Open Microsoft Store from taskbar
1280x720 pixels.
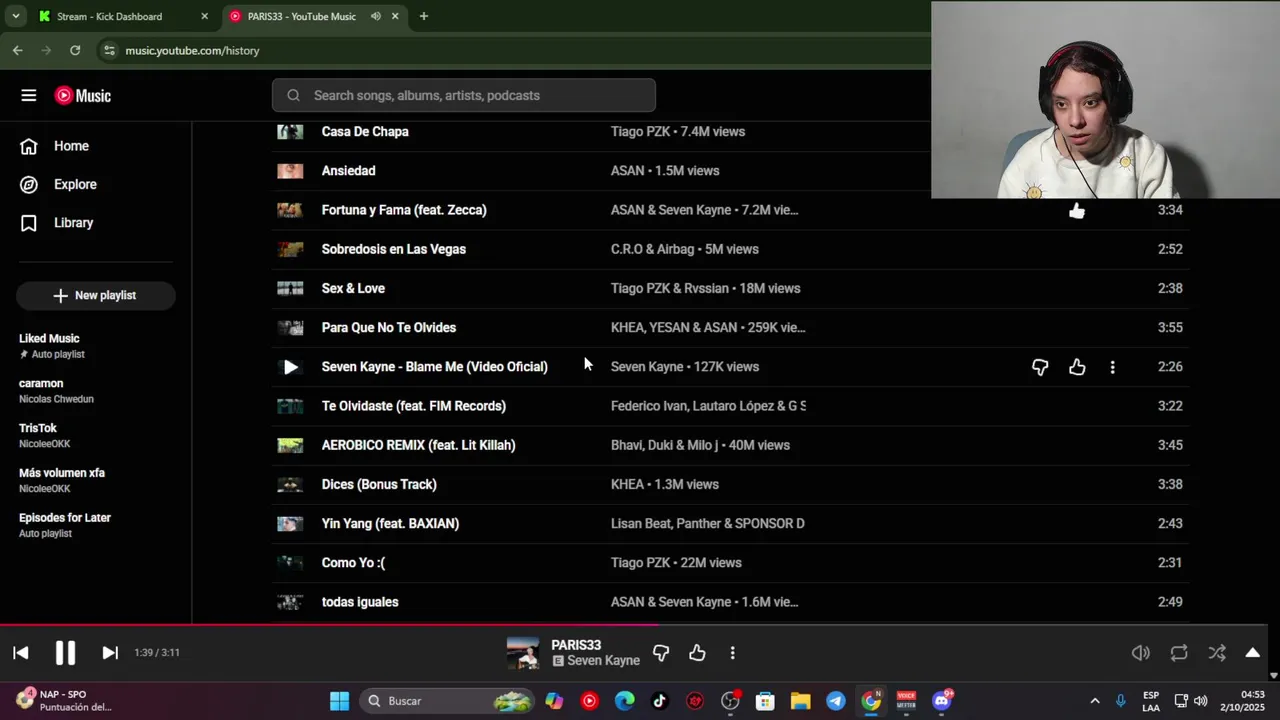click(x=765, y=701)
